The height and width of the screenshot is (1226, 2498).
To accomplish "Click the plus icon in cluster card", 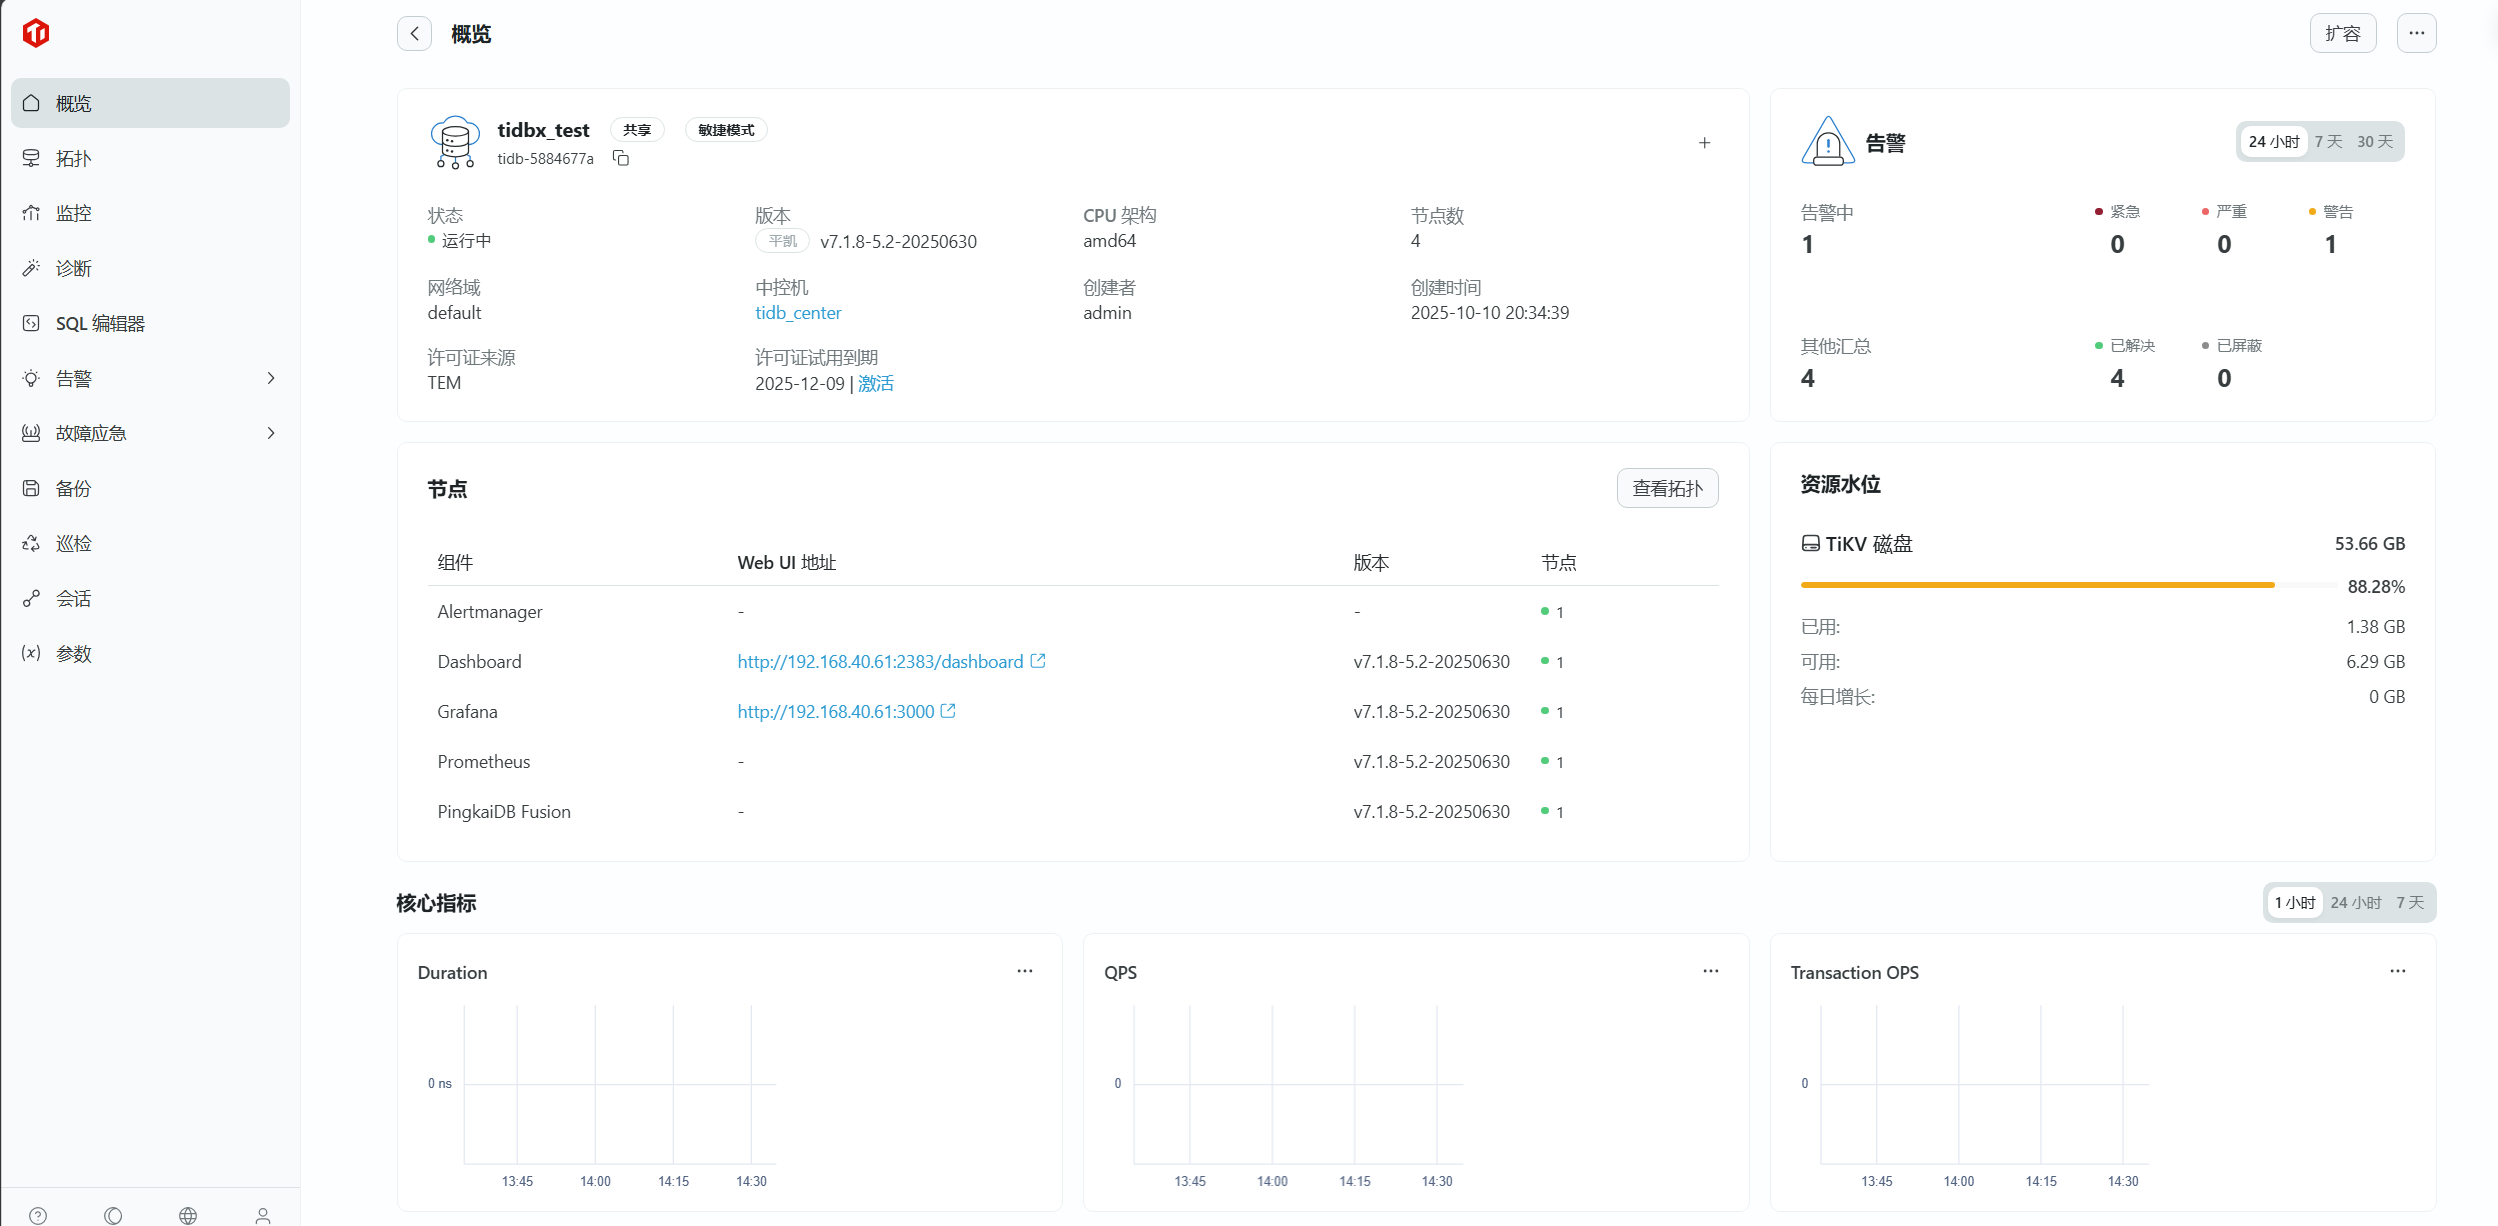I will 1704,143.
